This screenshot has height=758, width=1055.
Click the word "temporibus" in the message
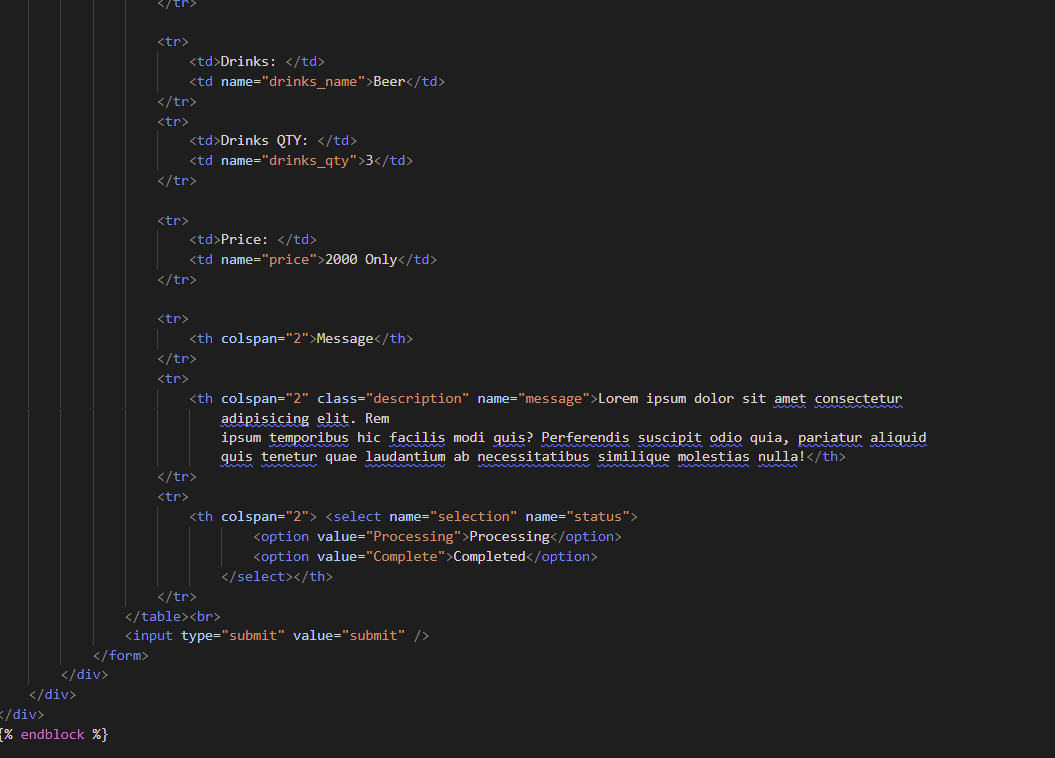[x=309, y=438]
